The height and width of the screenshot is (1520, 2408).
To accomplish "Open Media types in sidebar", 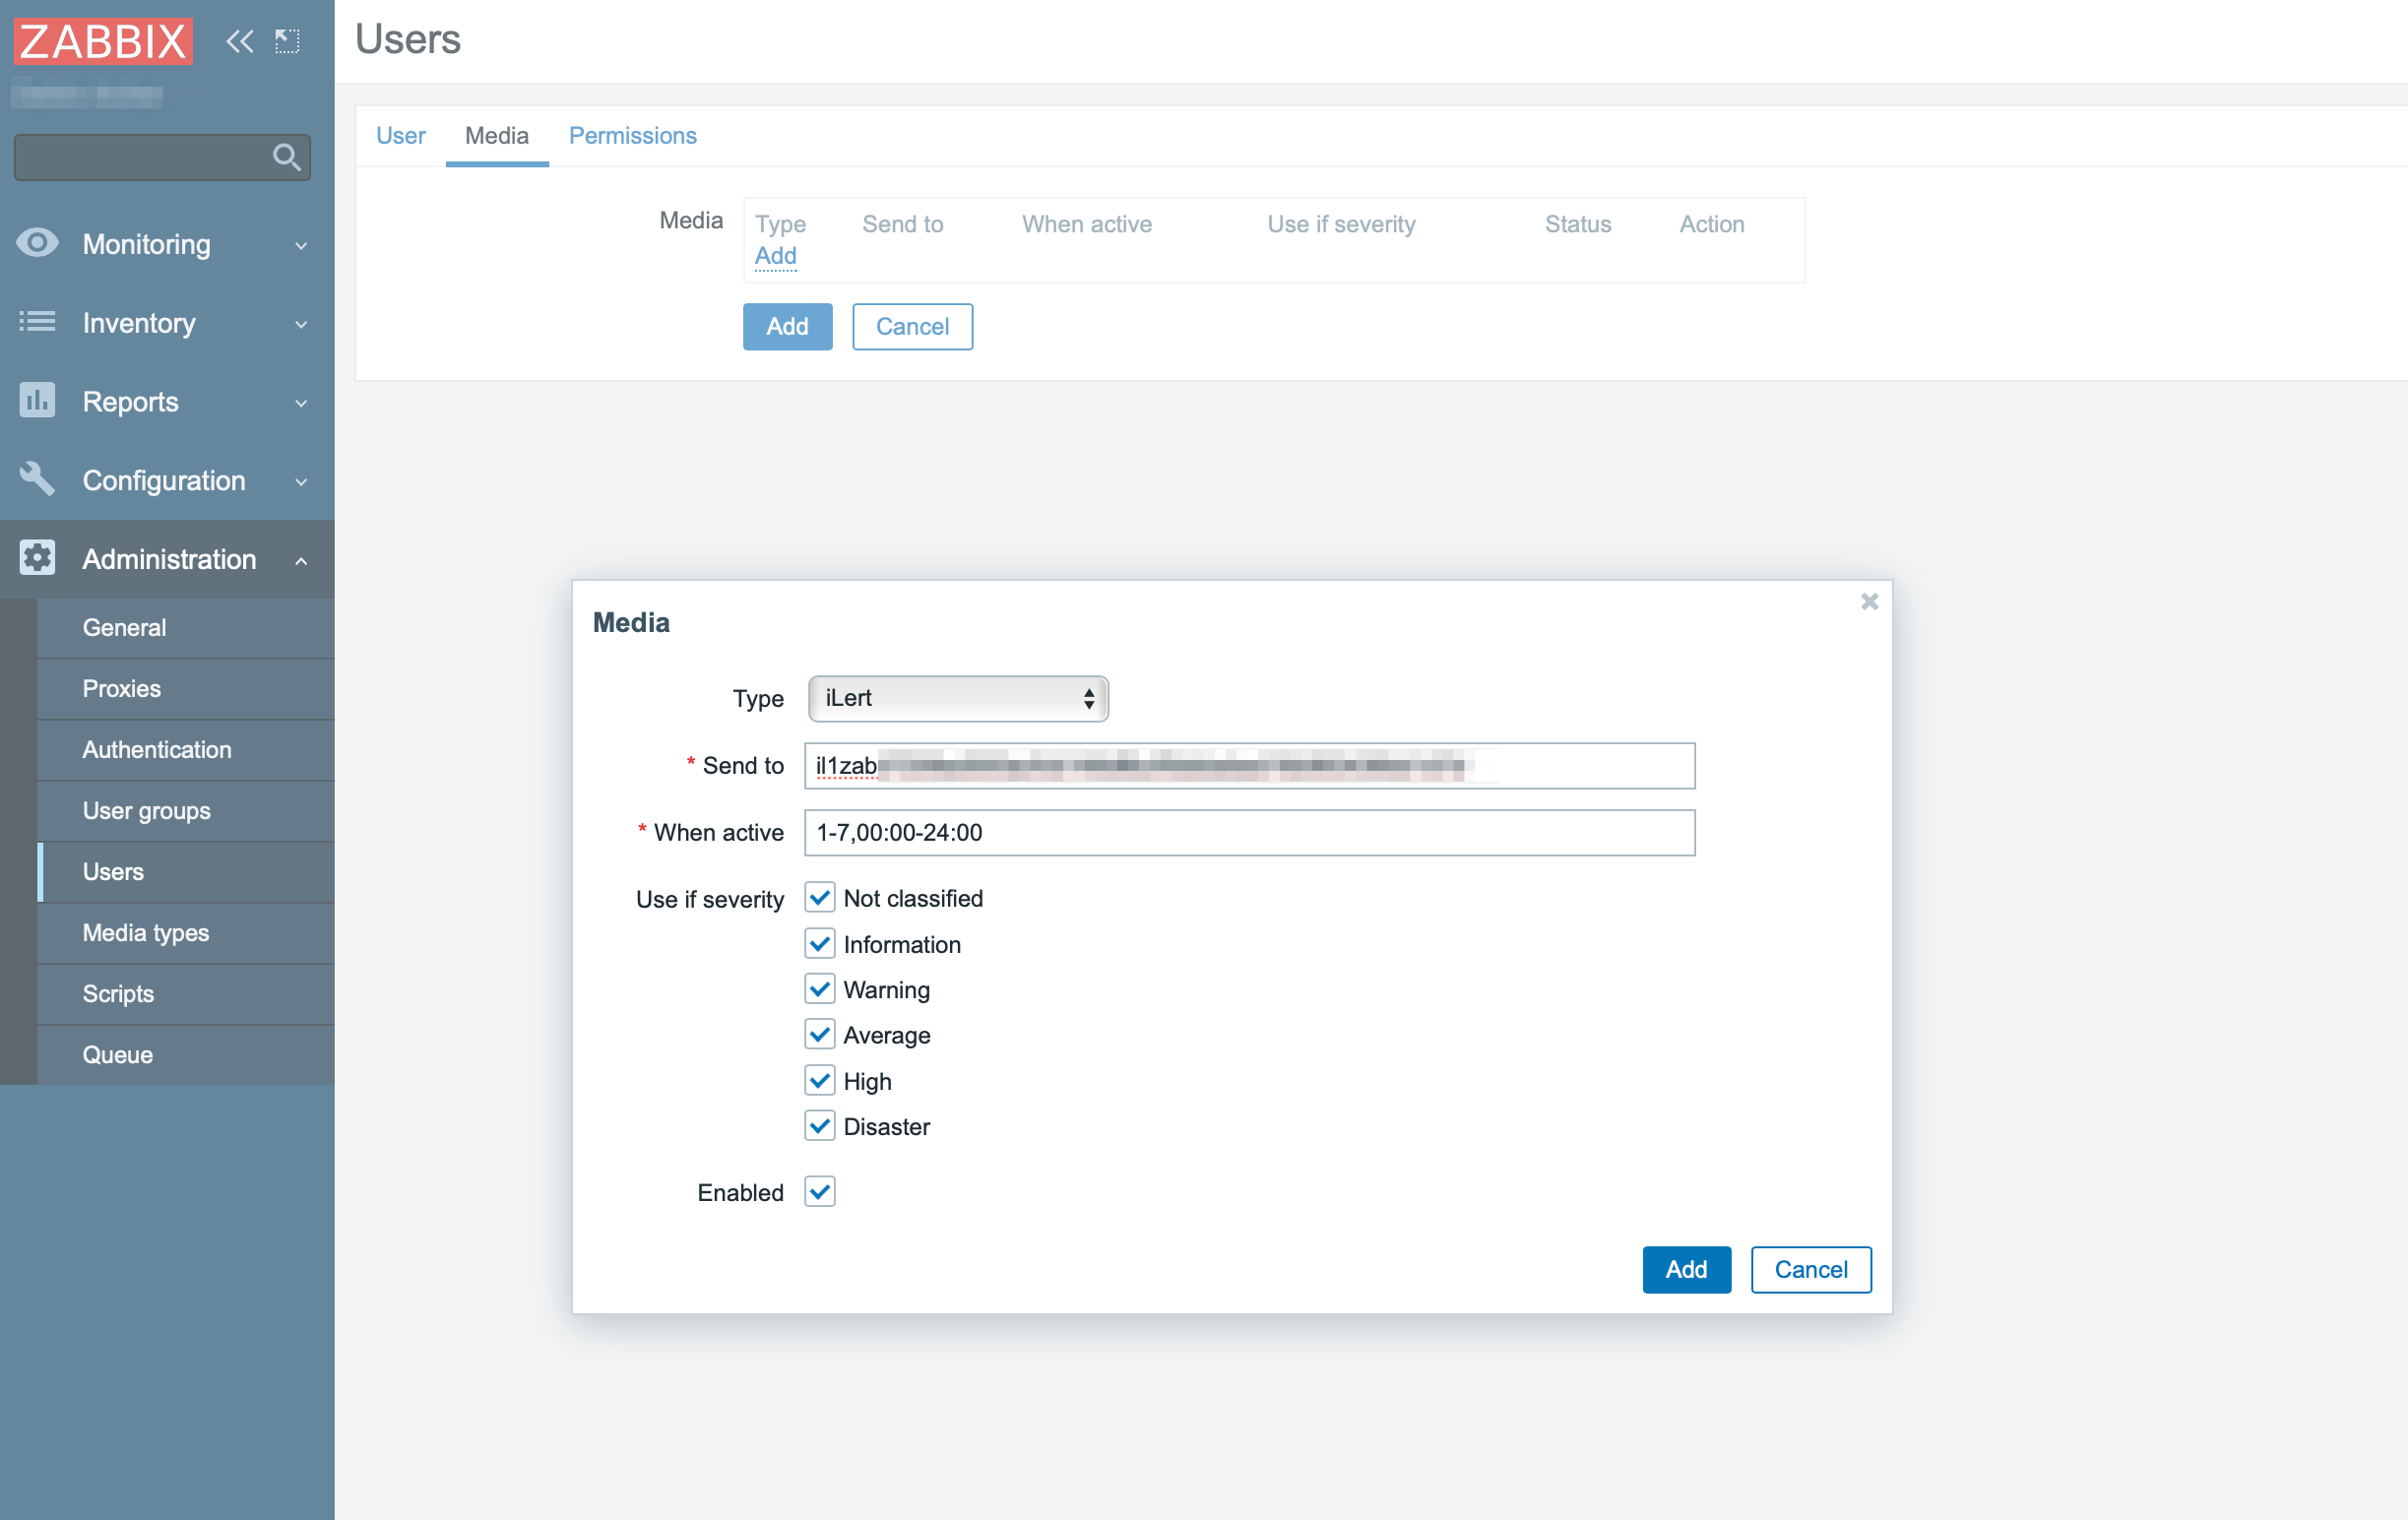I will pos(146,933).
